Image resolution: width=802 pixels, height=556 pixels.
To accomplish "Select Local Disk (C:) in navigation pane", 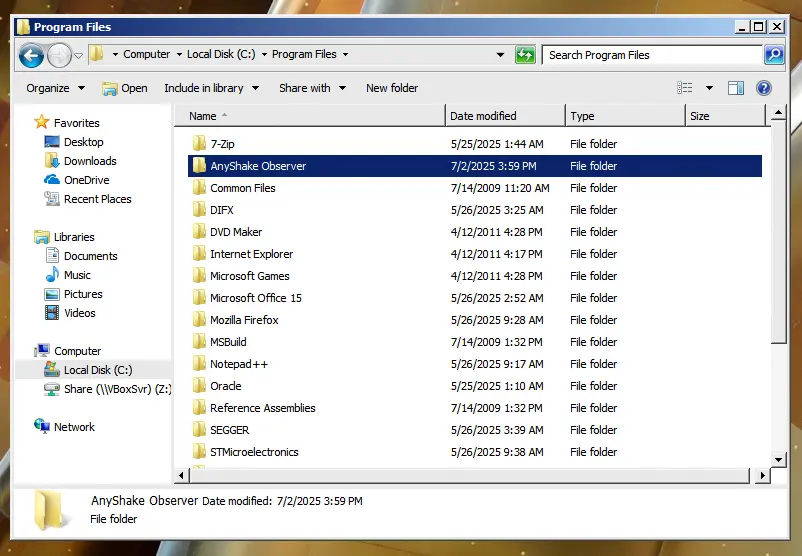I will tap(88, 370).
